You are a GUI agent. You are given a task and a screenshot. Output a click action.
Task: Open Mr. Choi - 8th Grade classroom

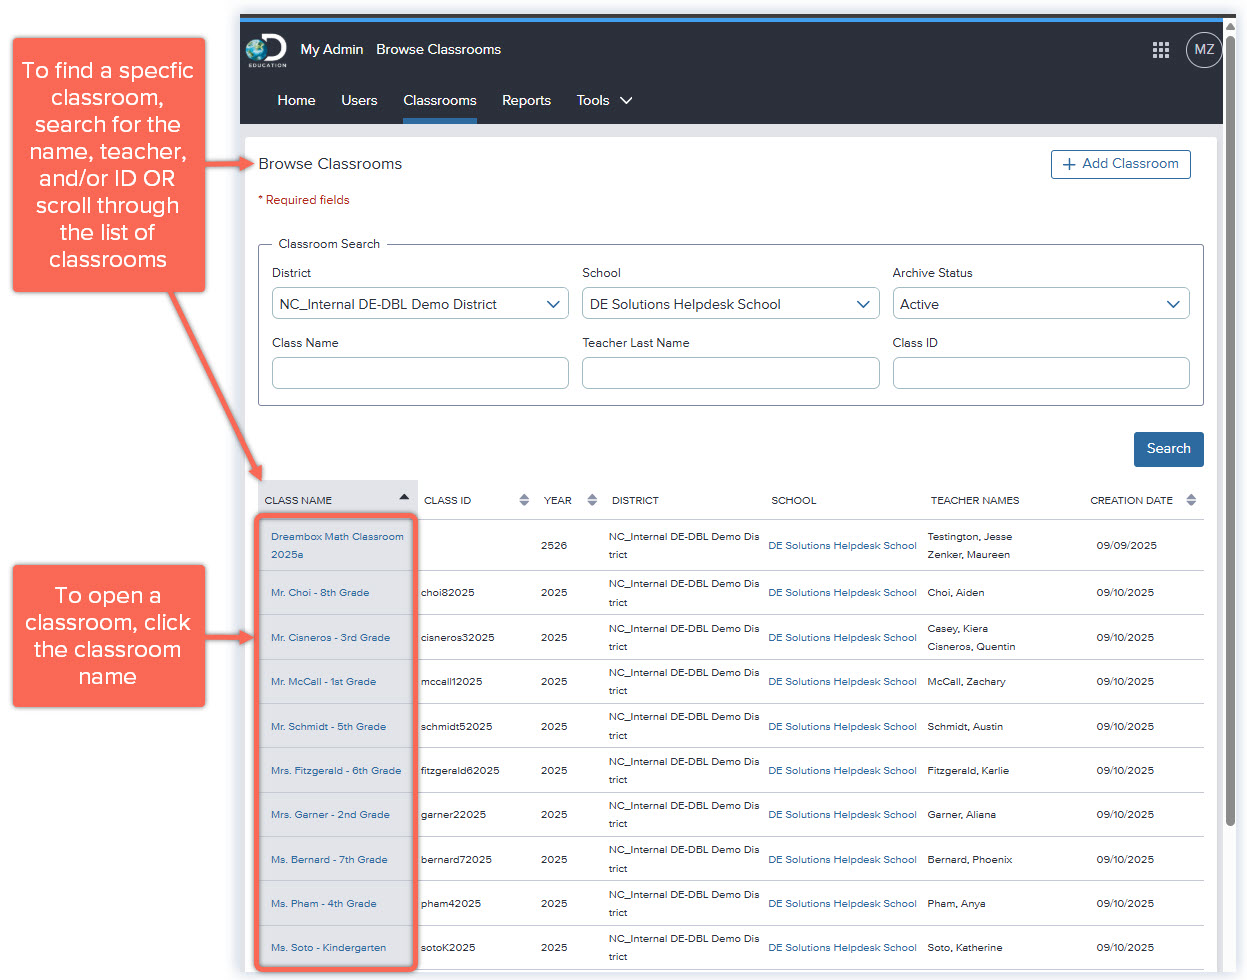click(x=320, y=593)
